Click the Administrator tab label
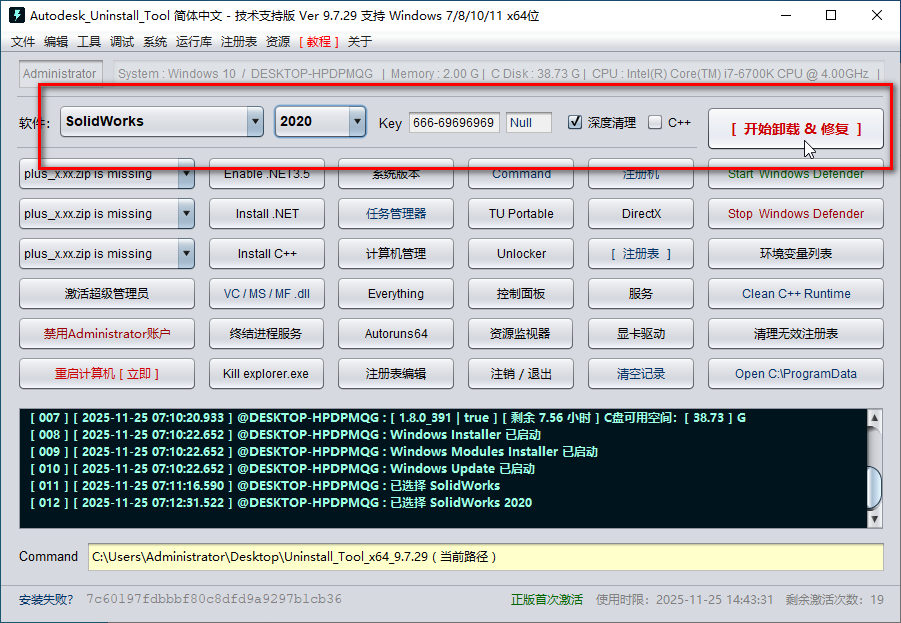The width and height of the screenshot is (901, 623). tap(60, 74)
